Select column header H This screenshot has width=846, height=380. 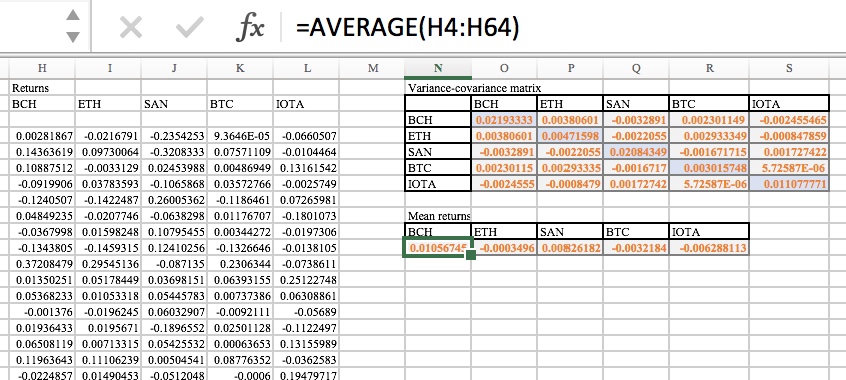42,68
